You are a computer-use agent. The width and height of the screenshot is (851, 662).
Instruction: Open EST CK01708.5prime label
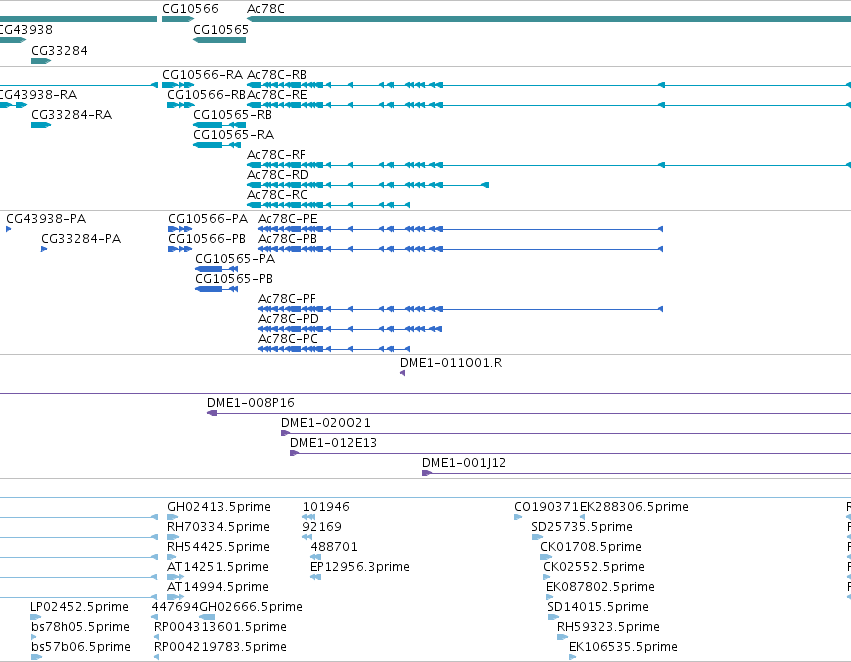click(591, 547)
